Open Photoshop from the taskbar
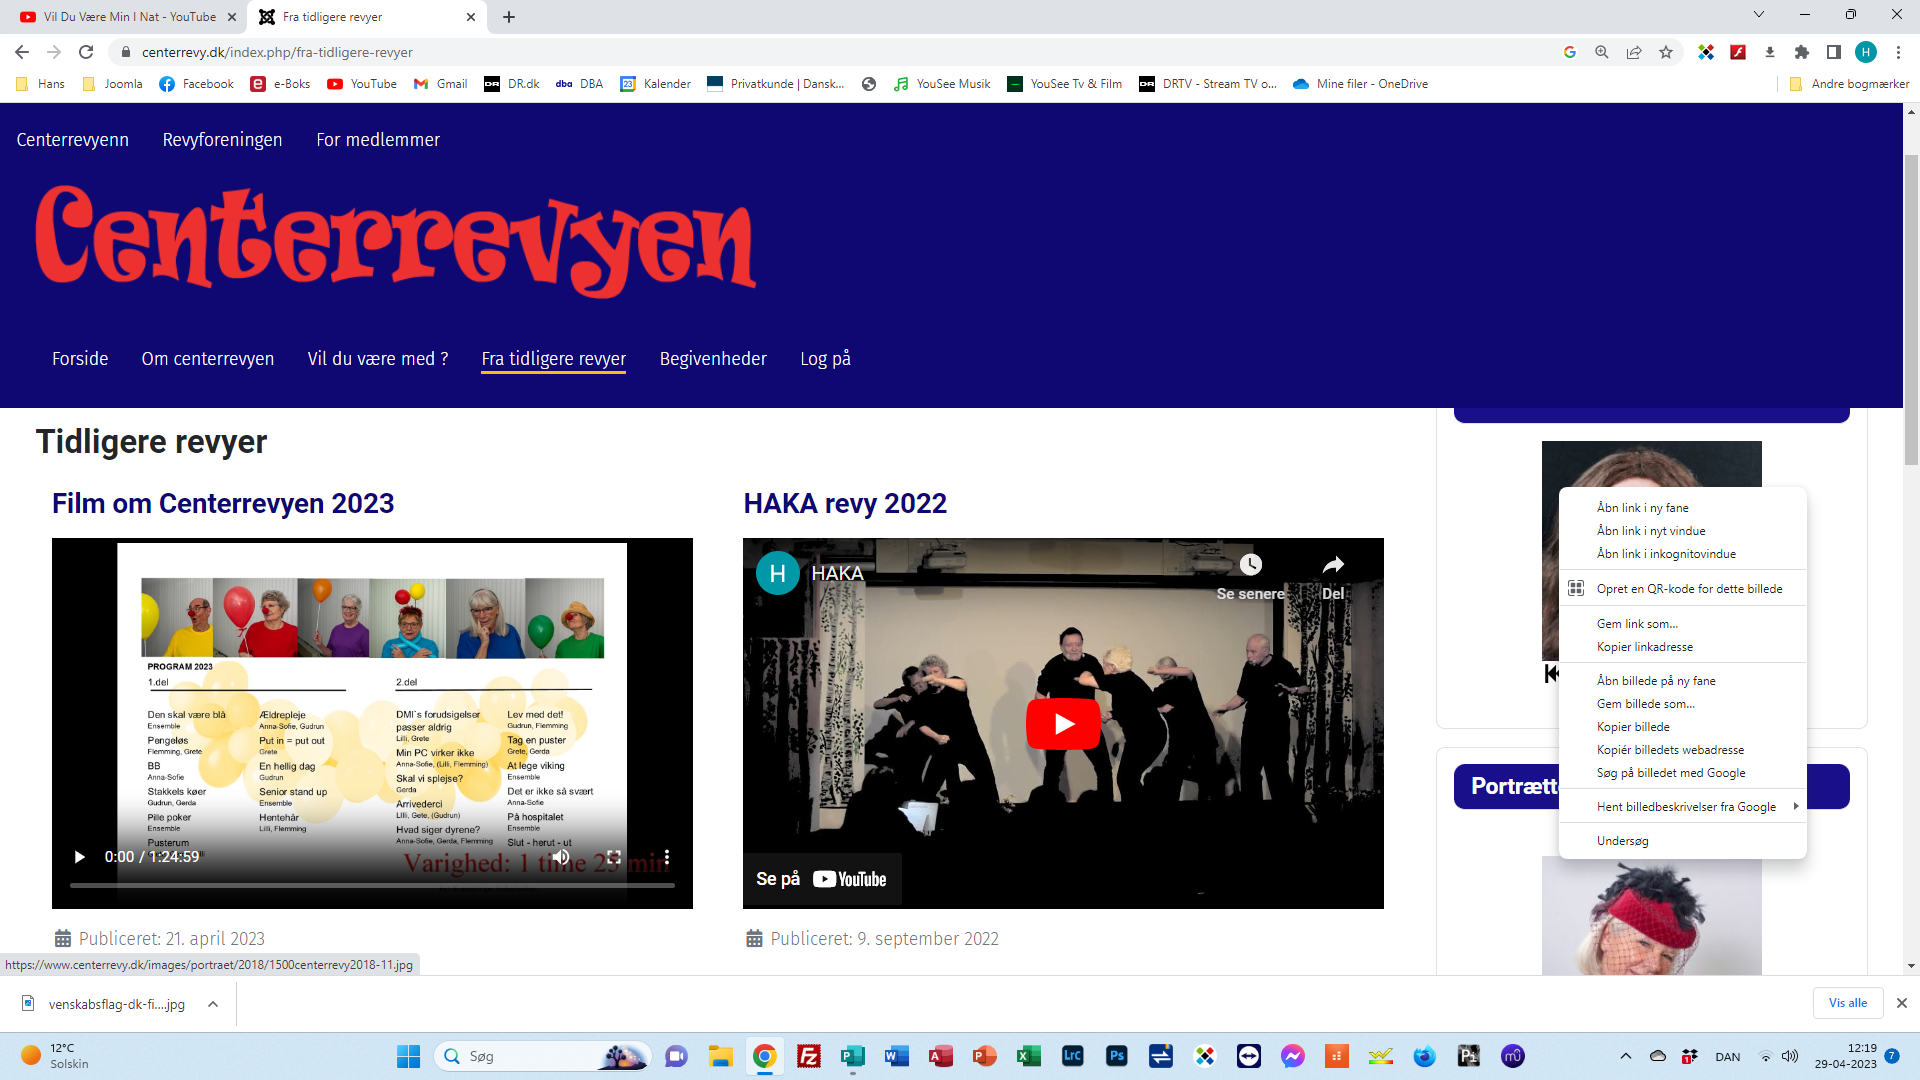The width and height of the screenshot is (1920, 1080). (1117, 1056)
